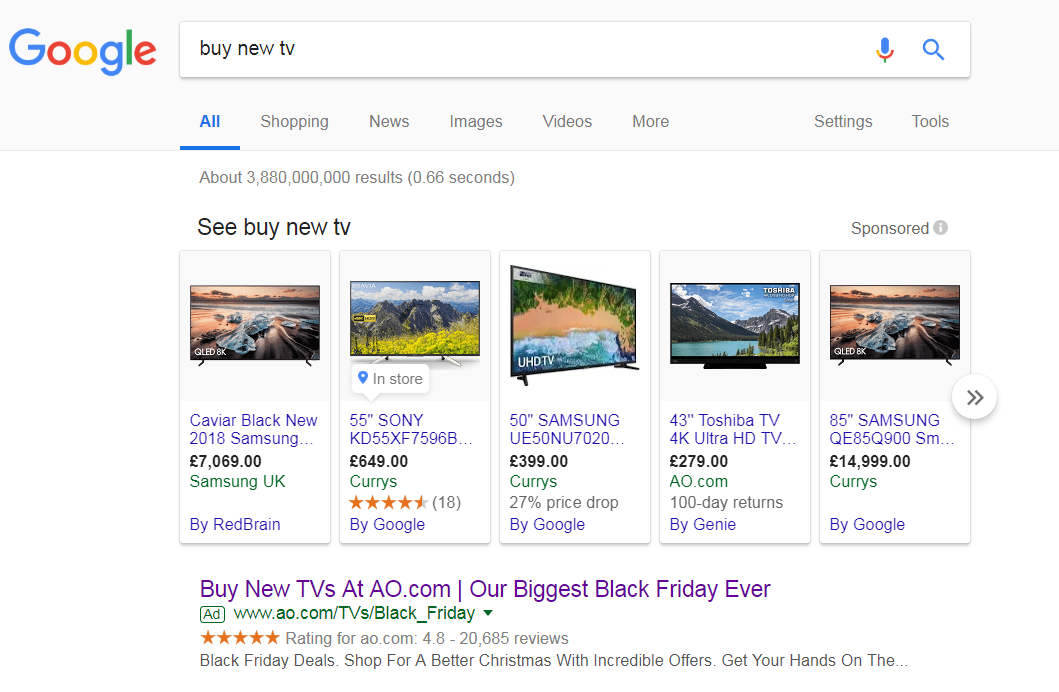Screen dimensions: 1059x692
Task: Click the 'Sponsored' label
Action: [x=889, y=228]
